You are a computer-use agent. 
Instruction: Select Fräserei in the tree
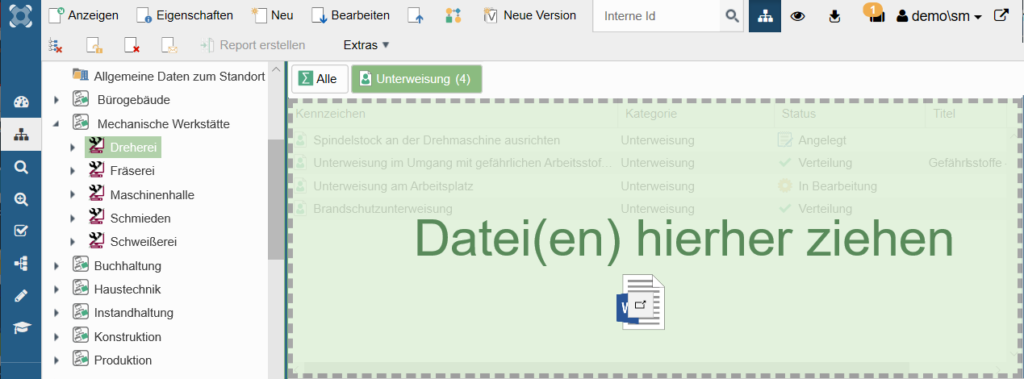pyautogui.click(x=132, y=171)
